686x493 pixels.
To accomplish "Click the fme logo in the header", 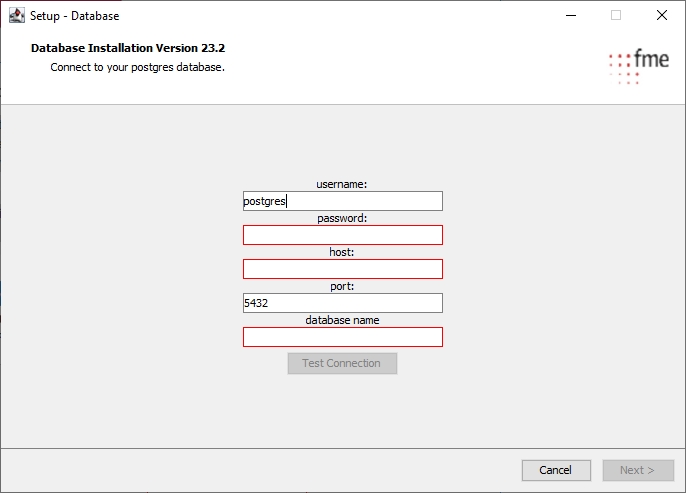I will 638,64.
